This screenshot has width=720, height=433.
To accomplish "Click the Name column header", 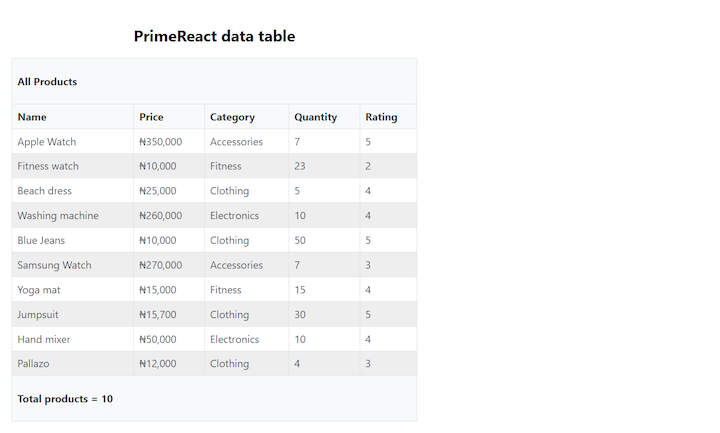I will click(x=32, y=117).
